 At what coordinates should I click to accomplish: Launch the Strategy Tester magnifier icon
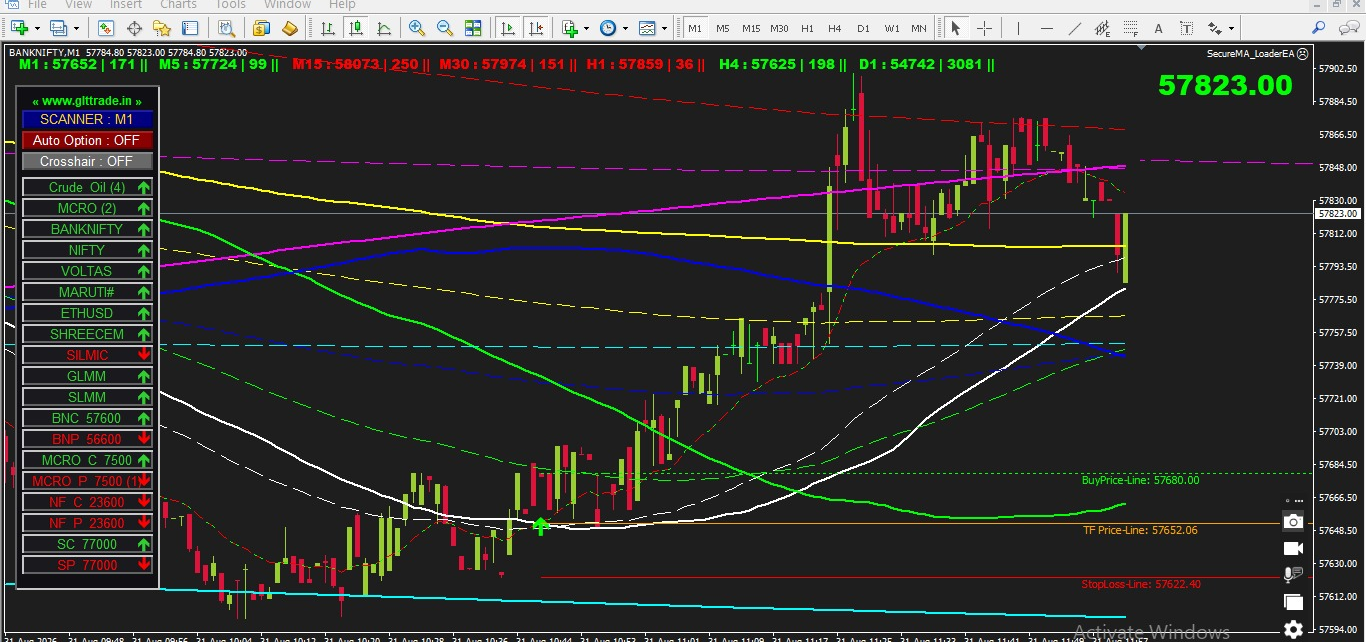227,28
